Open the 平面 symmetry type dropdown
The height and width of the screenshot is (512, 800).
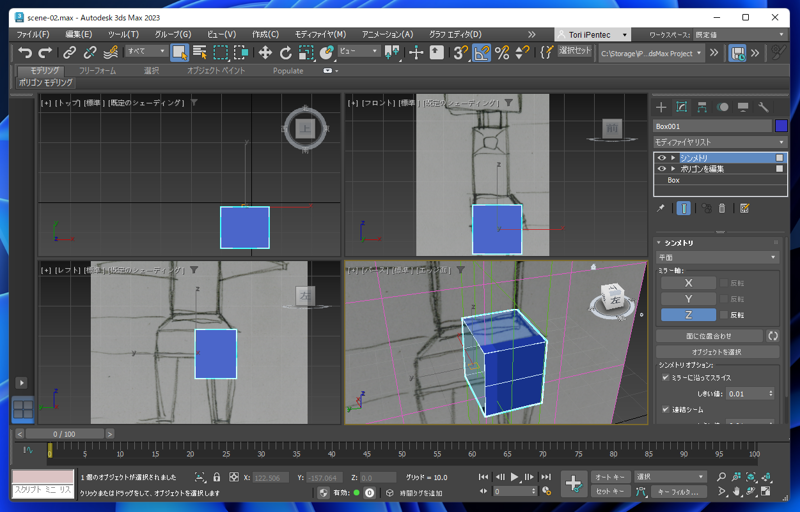coord(717,257)
